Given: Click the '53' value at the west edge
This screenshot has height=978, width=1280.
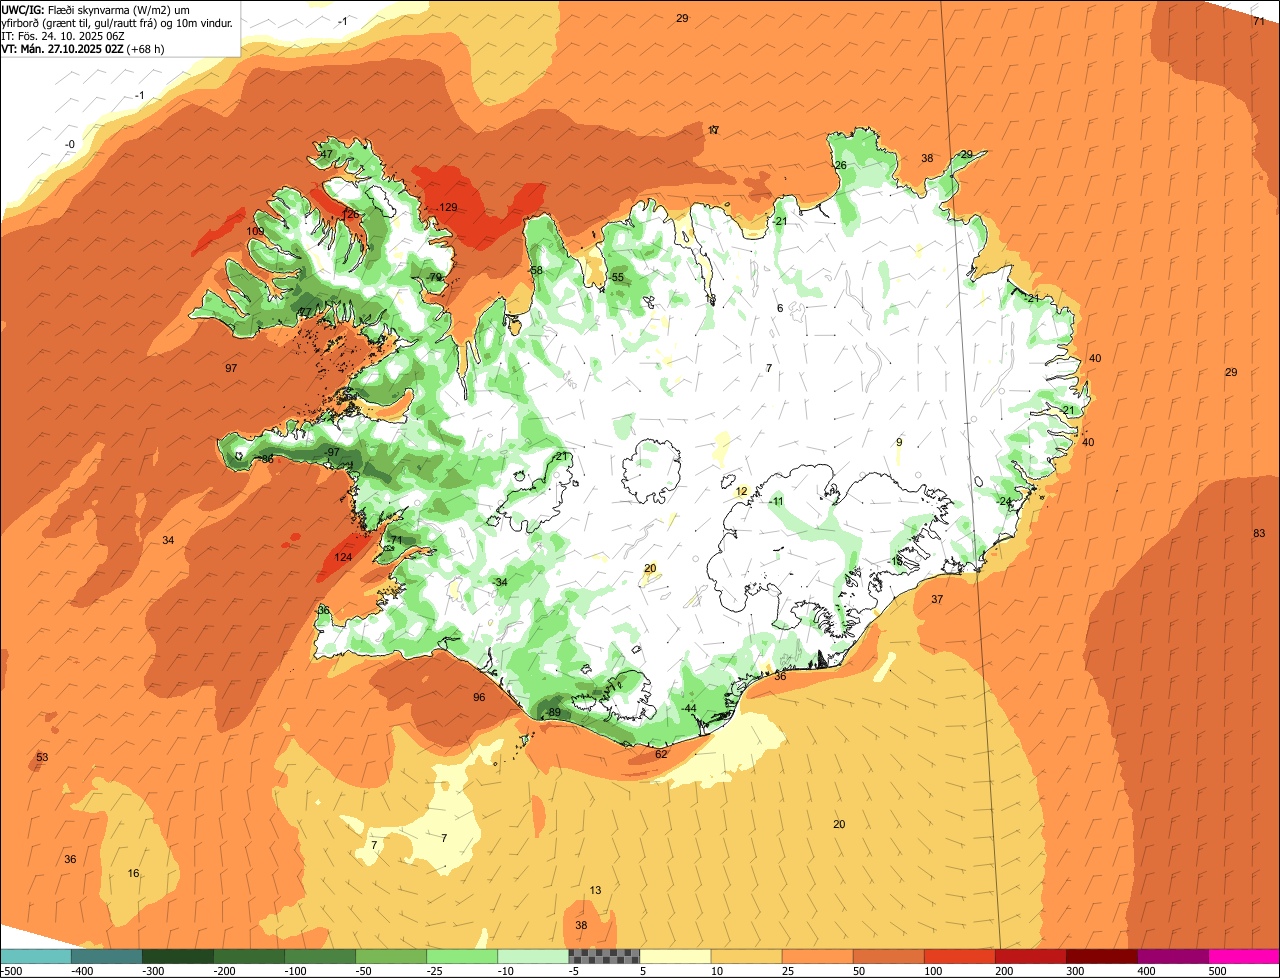Looking at the screenshot, I should click(x=42, y=757).
